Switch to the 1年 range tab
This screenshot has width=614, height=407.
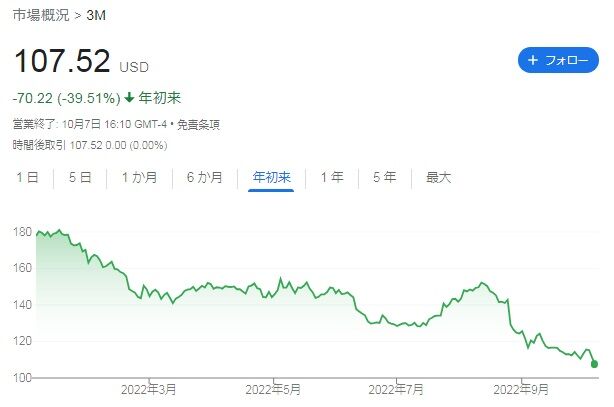[x=332, y=177]
